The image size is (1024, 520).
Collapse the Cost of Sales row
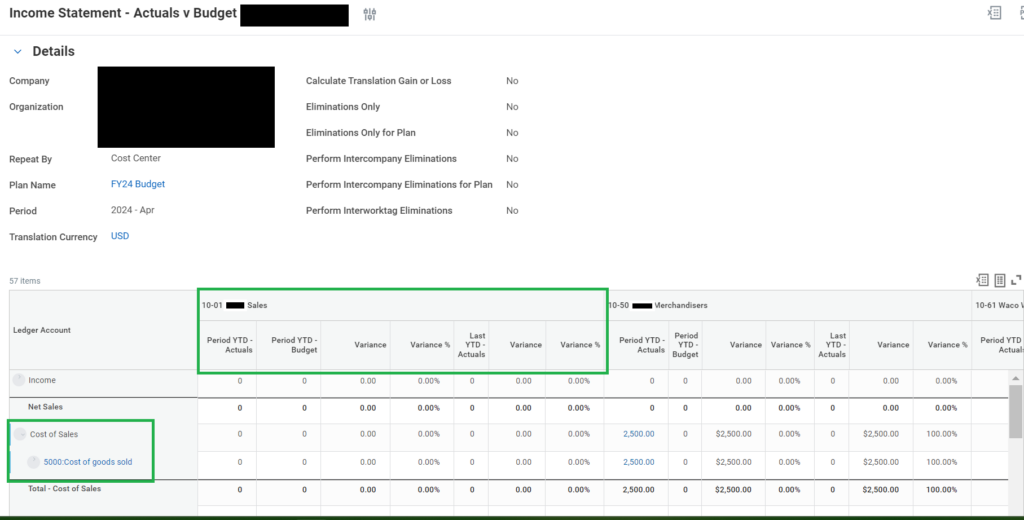click(x=20, y=434)
